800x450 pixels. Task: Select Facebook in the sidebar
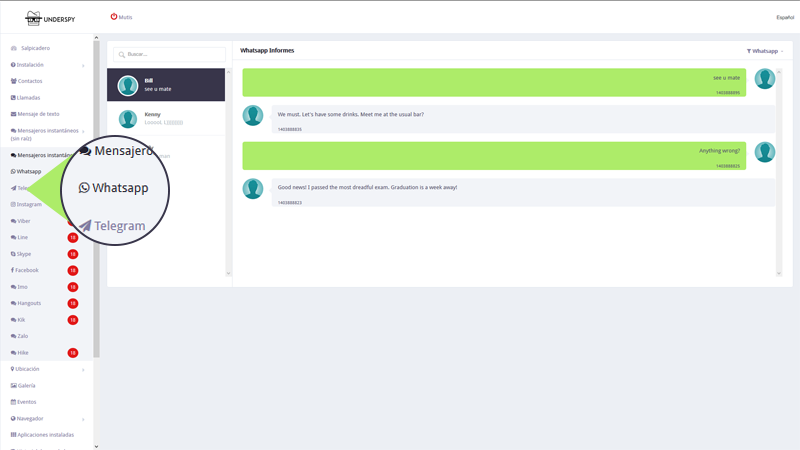pyautogui.click(x=24, y=270)
